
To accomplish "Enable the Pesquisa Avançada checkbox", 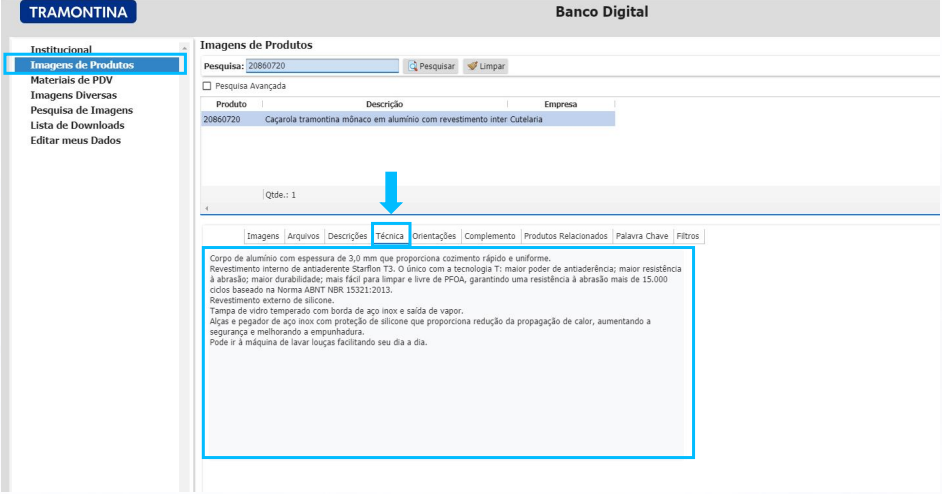I will click(x=207, y=86).
